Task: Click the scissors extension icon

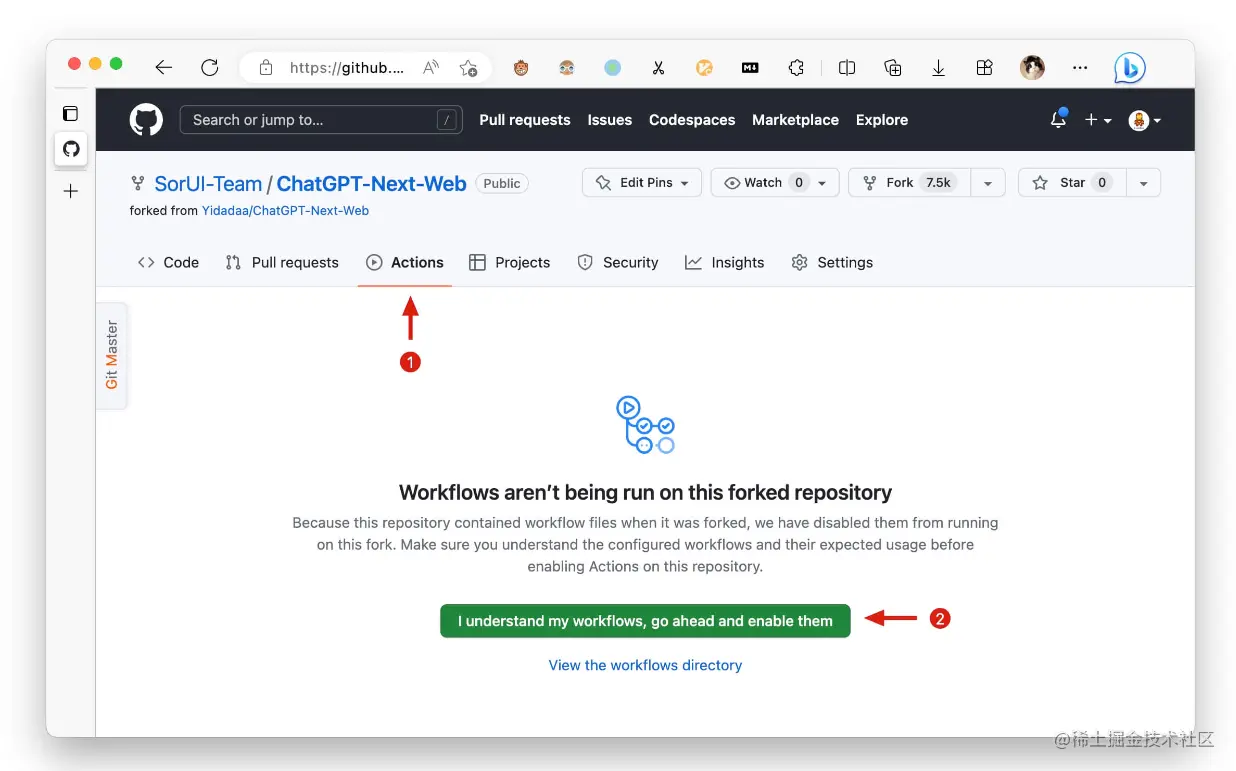Action: (658, 68)
